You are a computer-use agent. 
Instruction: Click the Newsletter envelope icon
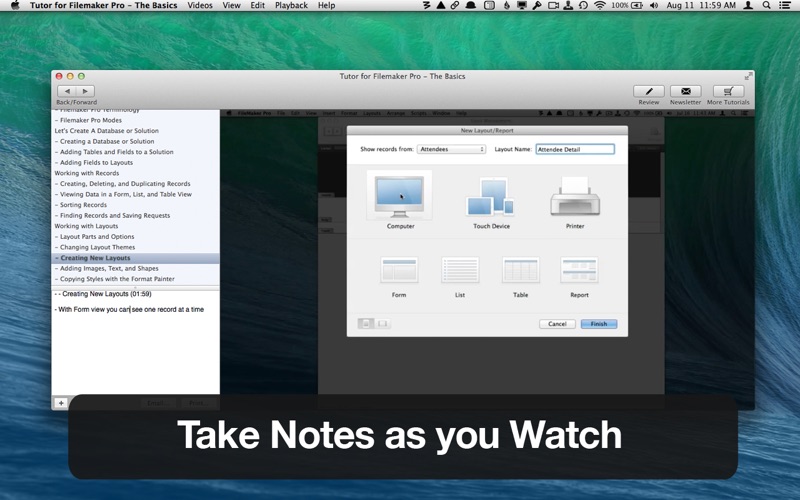[x=685, y=91]
